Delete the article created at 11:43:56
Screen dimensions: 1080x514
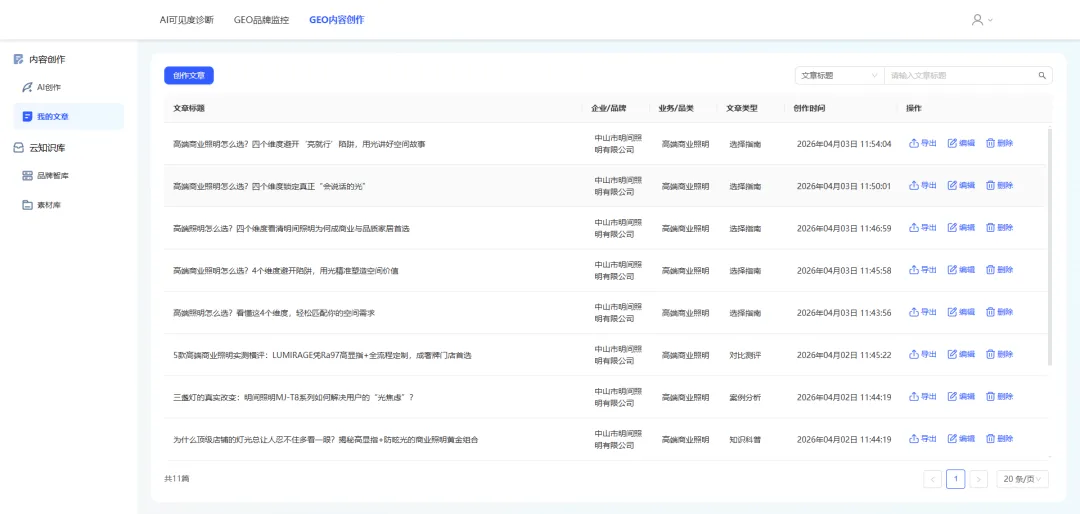click(999, 312)
